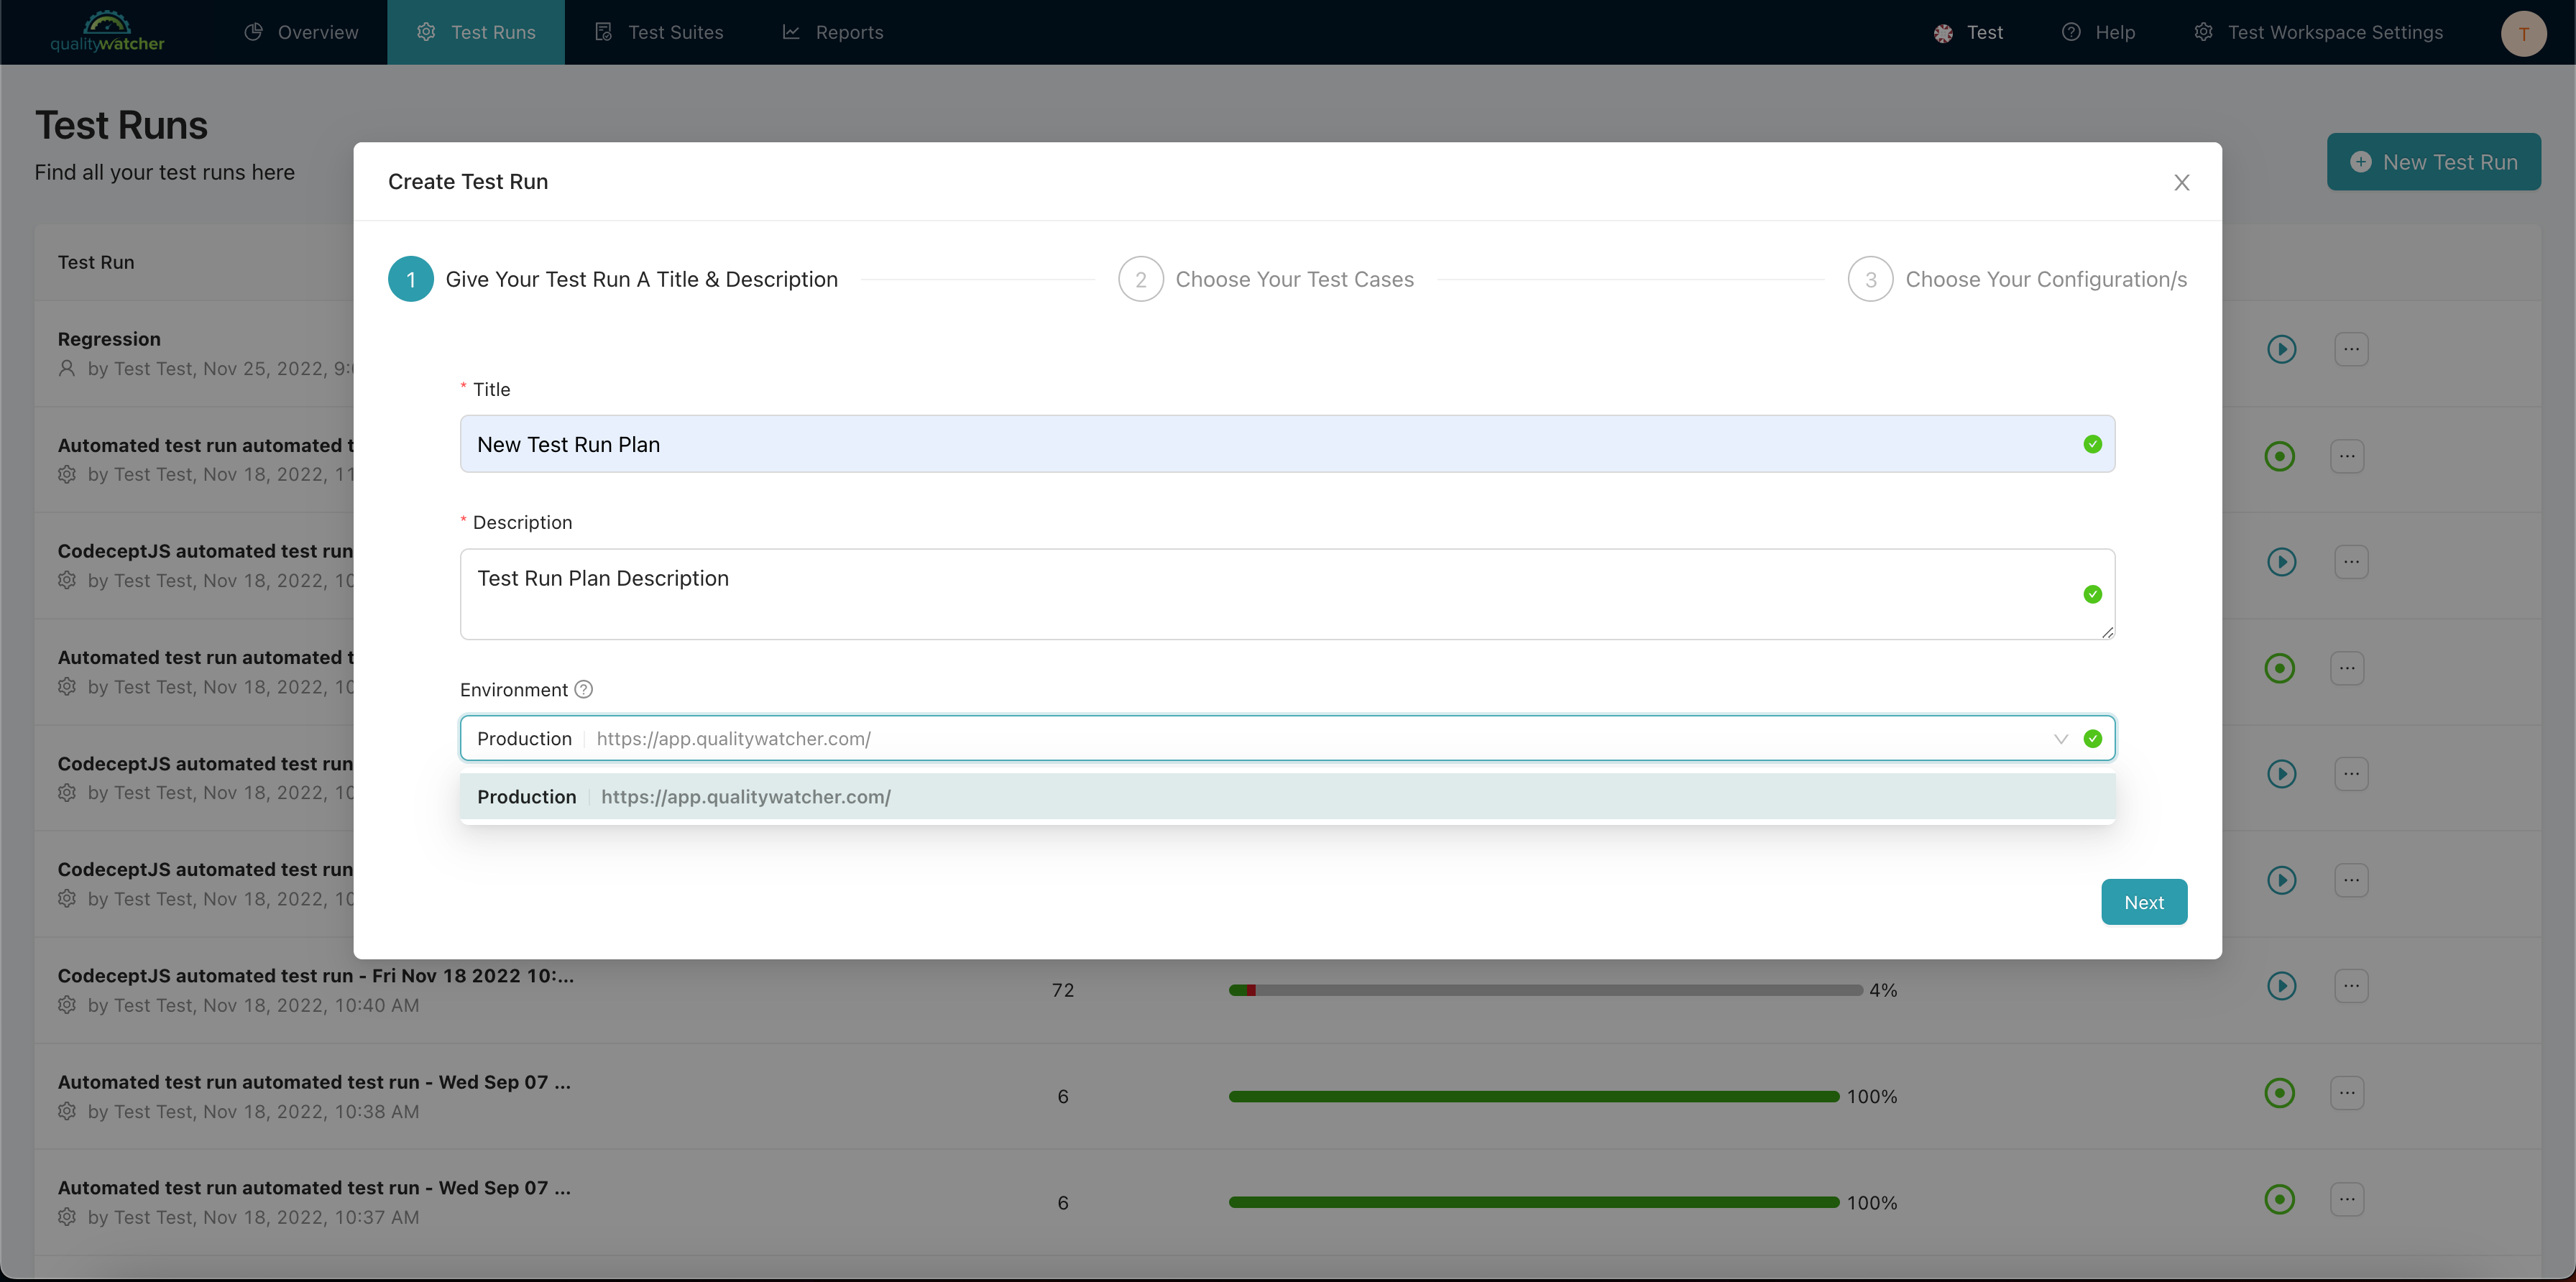Viewport: 2576px width, 1282px height.
Task: Open more options for 10:38 AM automated run
Action: [x=2347, y=1093]
